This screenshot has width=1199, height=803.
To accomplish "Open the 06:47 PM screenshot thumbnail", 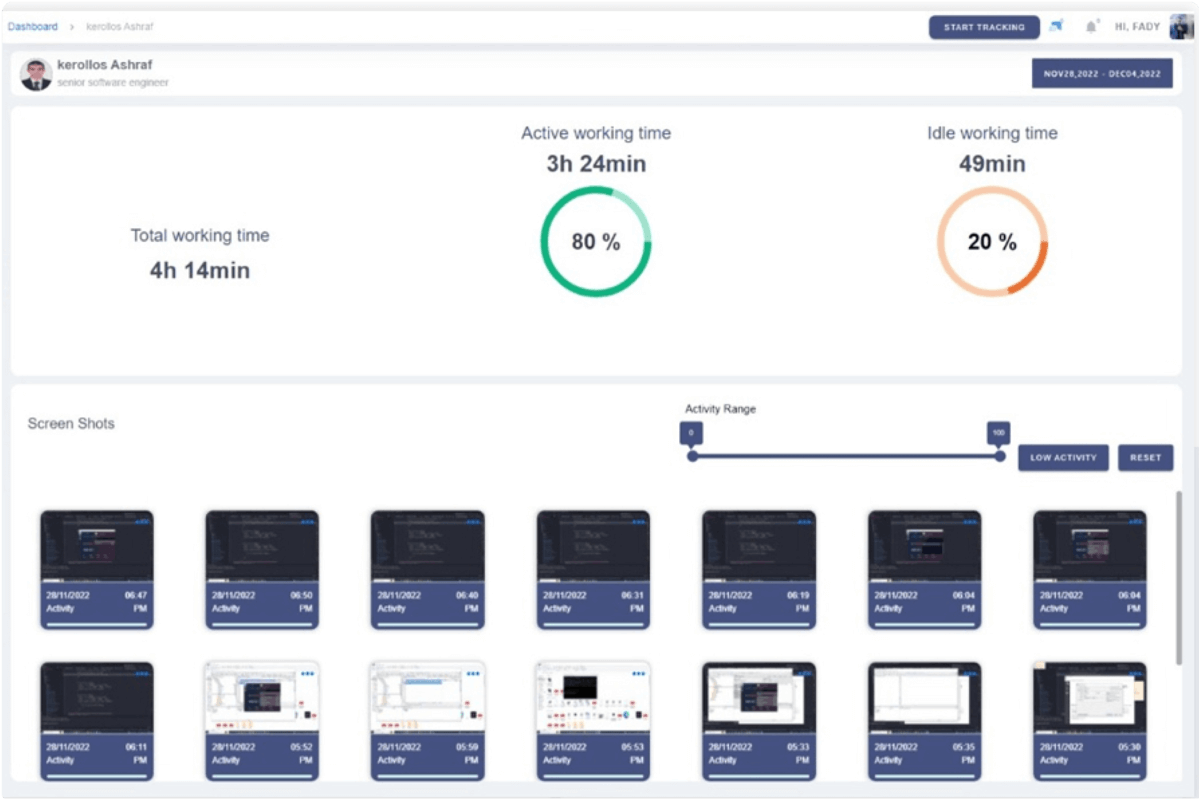I will (96, 547).
